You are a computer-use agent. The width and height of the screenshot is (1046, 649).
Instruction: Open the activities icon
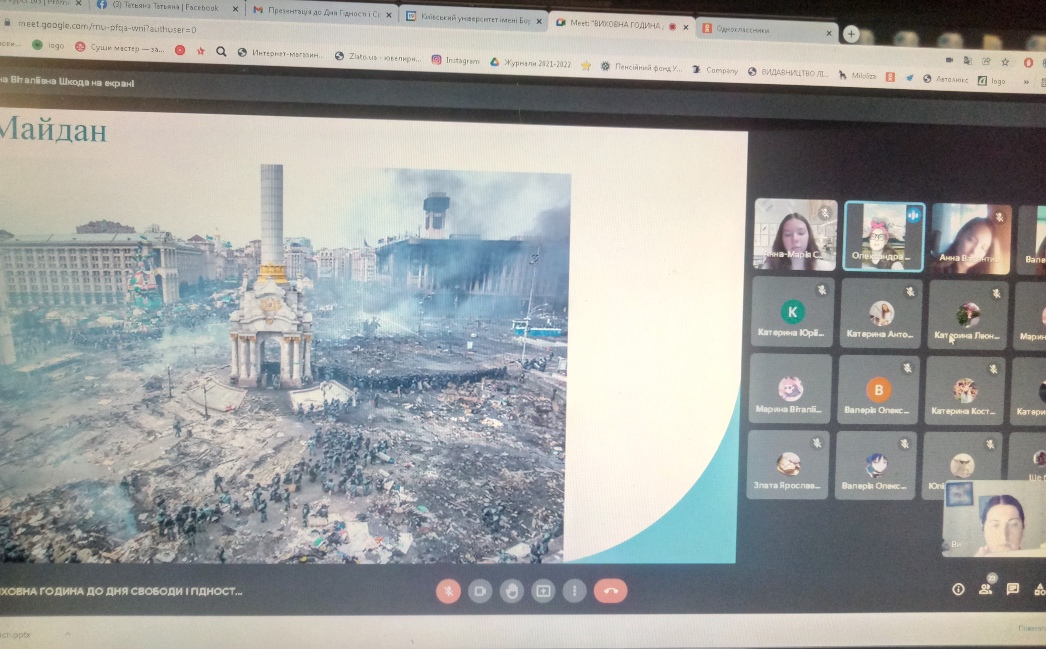tap(1038, 589)
